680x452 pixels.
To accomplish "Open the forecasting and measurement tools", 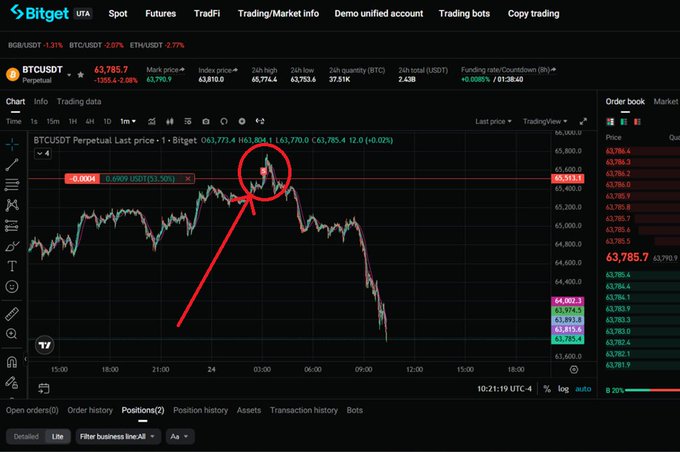I will click(x=12, y=226).
